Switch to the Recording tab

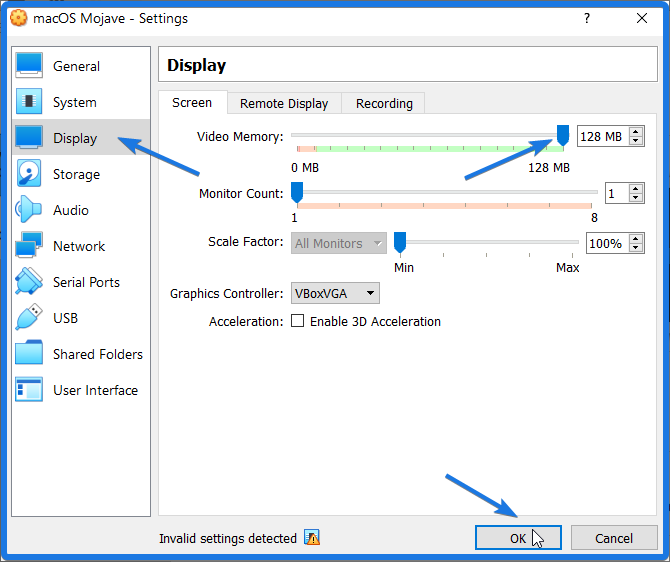[384, 103]
